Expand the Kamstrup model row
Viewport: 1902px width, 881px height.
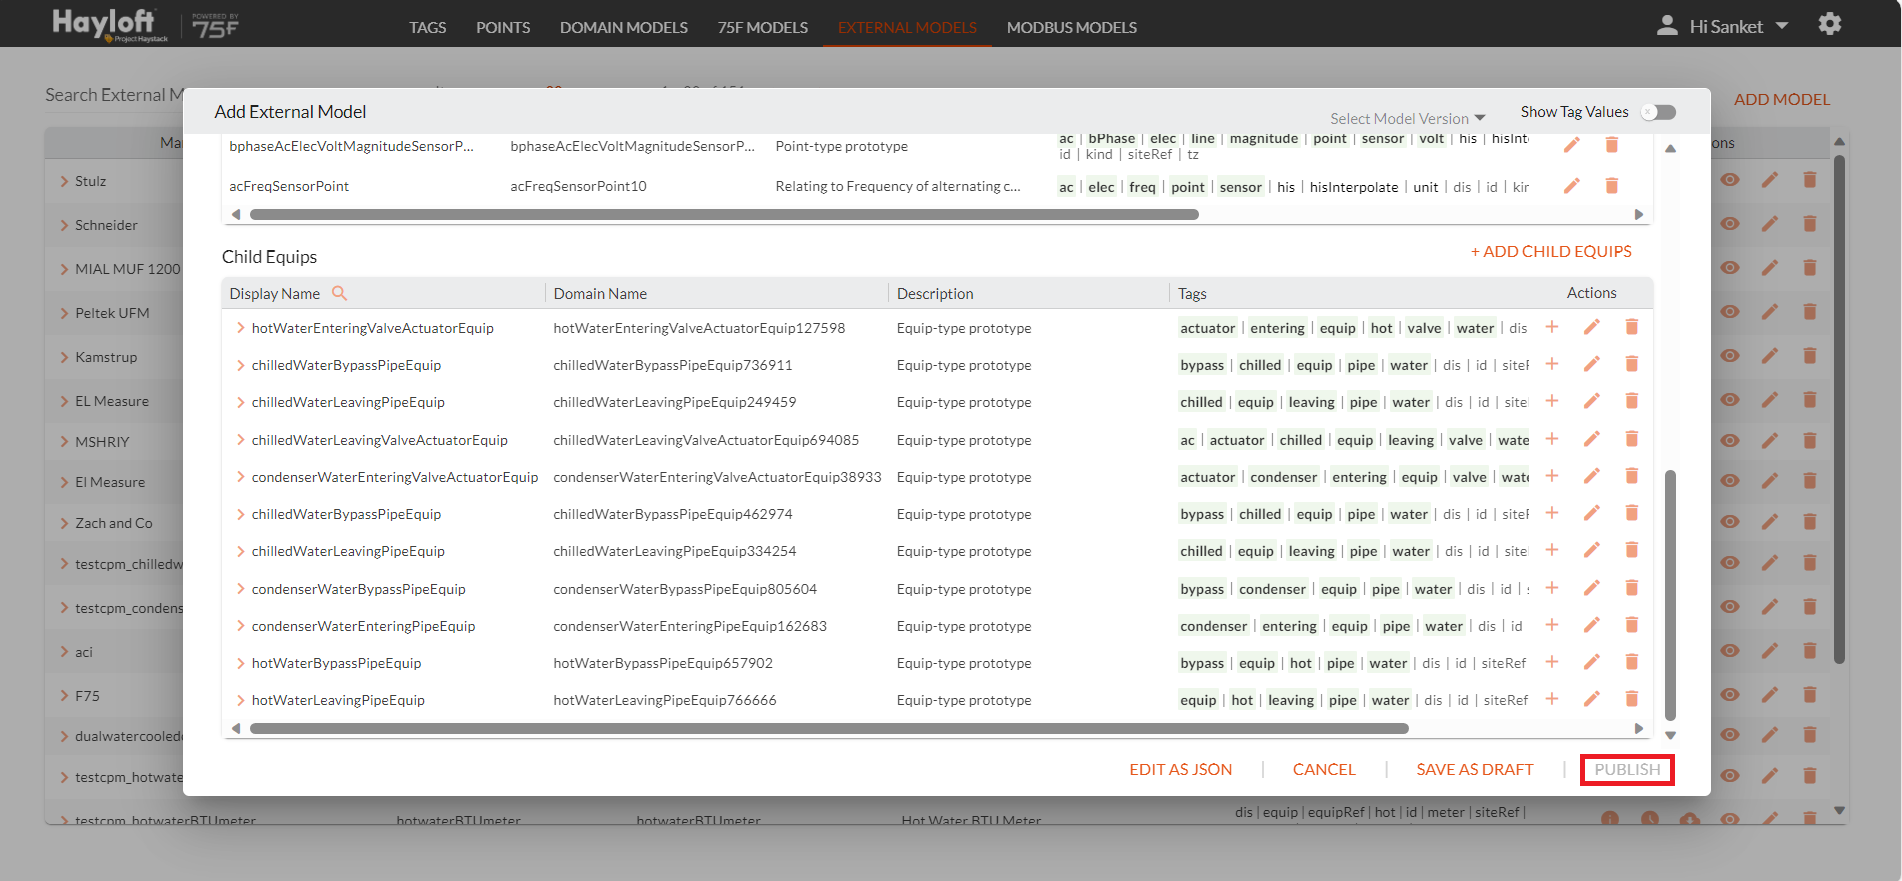click(x=64, y=357)
